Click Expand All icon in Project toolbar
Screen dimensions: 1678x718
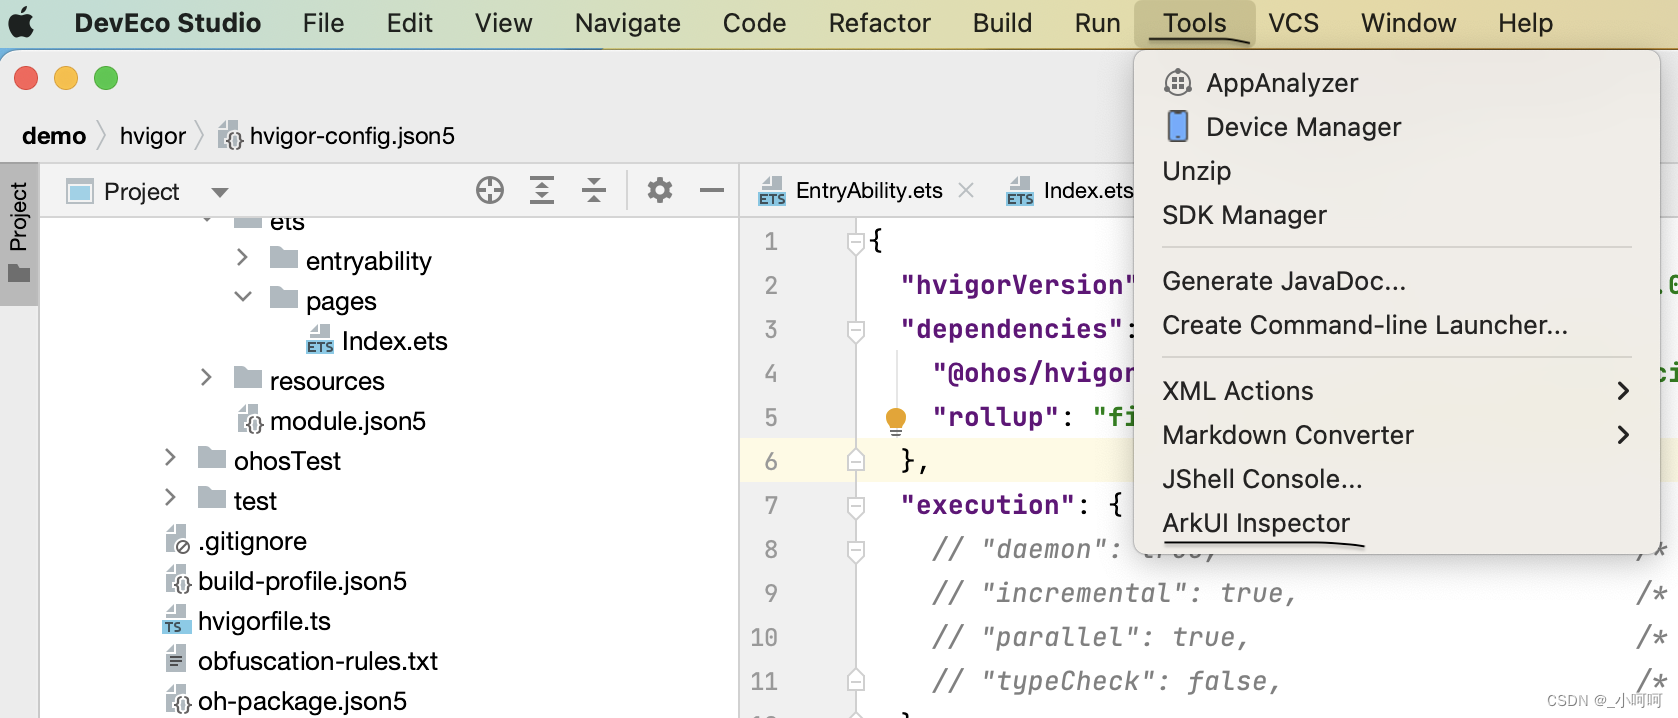tap(542, 190)
